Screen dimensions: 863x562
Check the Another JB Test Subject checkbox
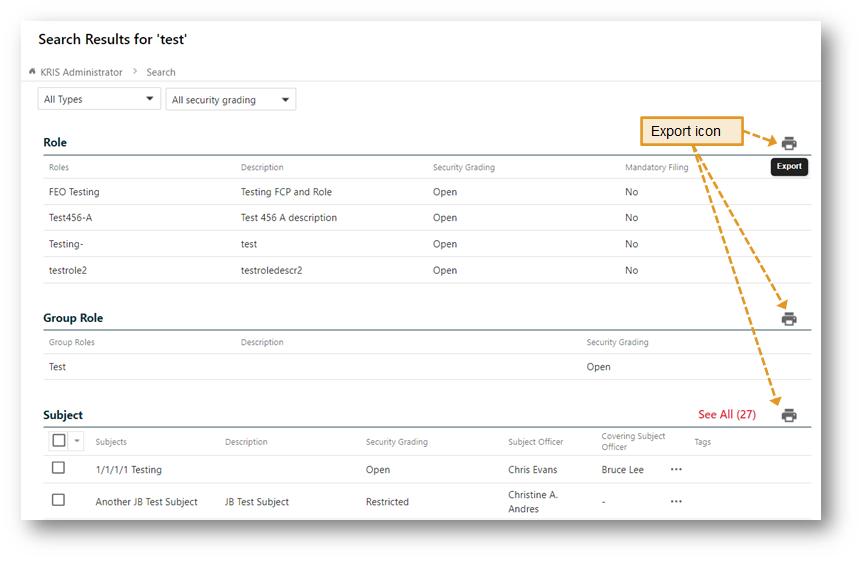click(58, 500)
